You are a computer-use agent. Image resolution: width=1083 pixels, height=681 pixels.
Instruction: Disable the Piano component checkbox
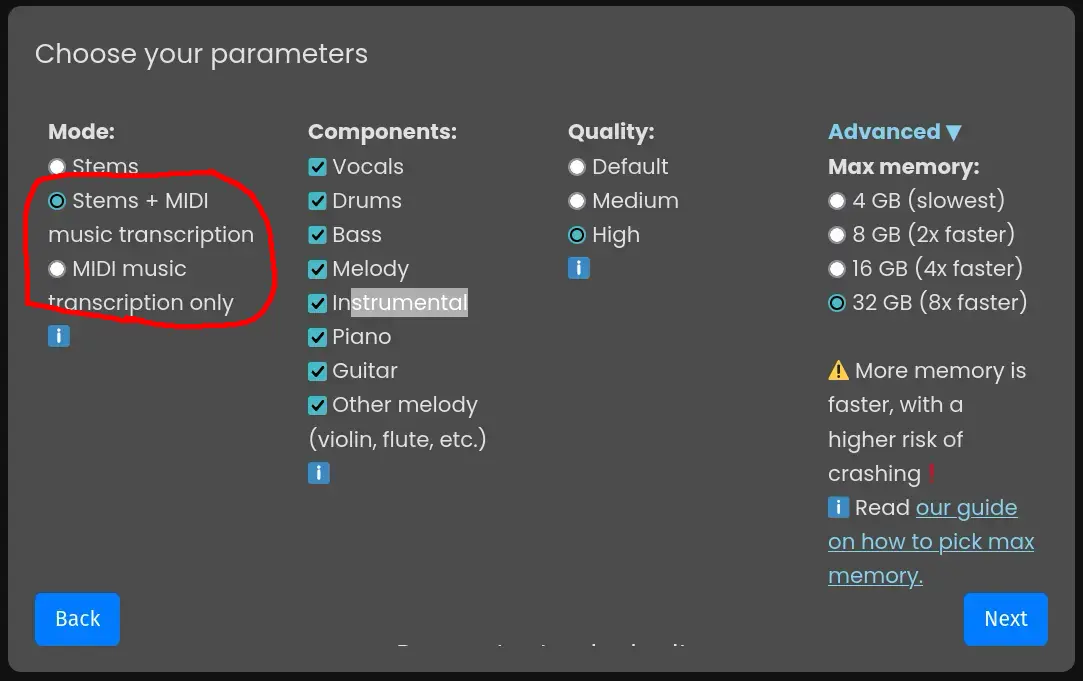[x=318, y=337]
